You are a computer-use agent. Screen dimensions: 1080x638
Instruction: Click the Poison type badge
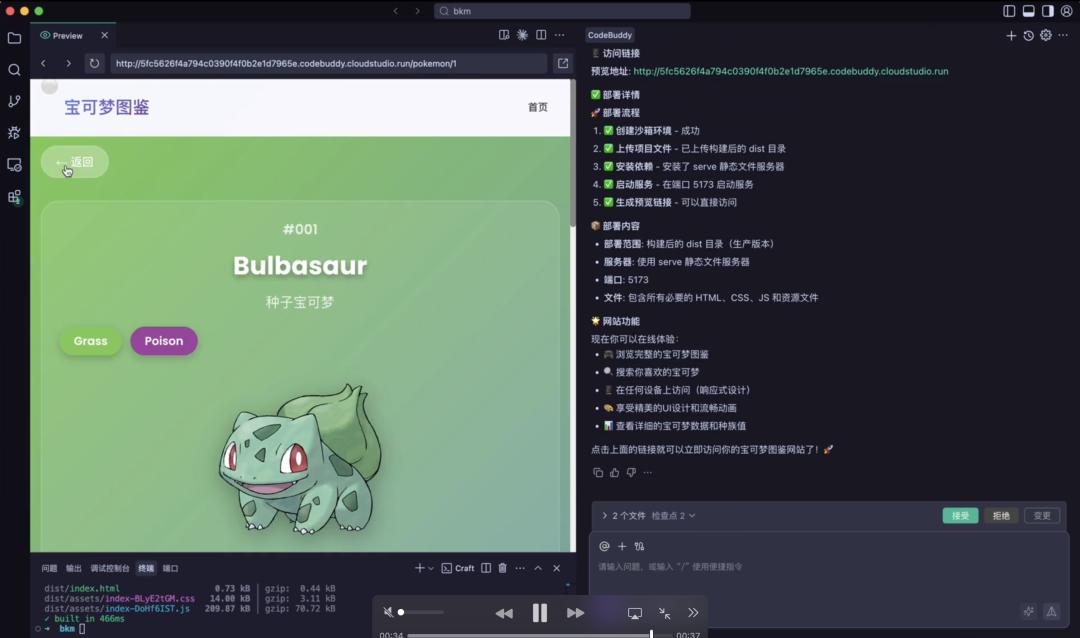pyautogui.click(x=164, y=341)
